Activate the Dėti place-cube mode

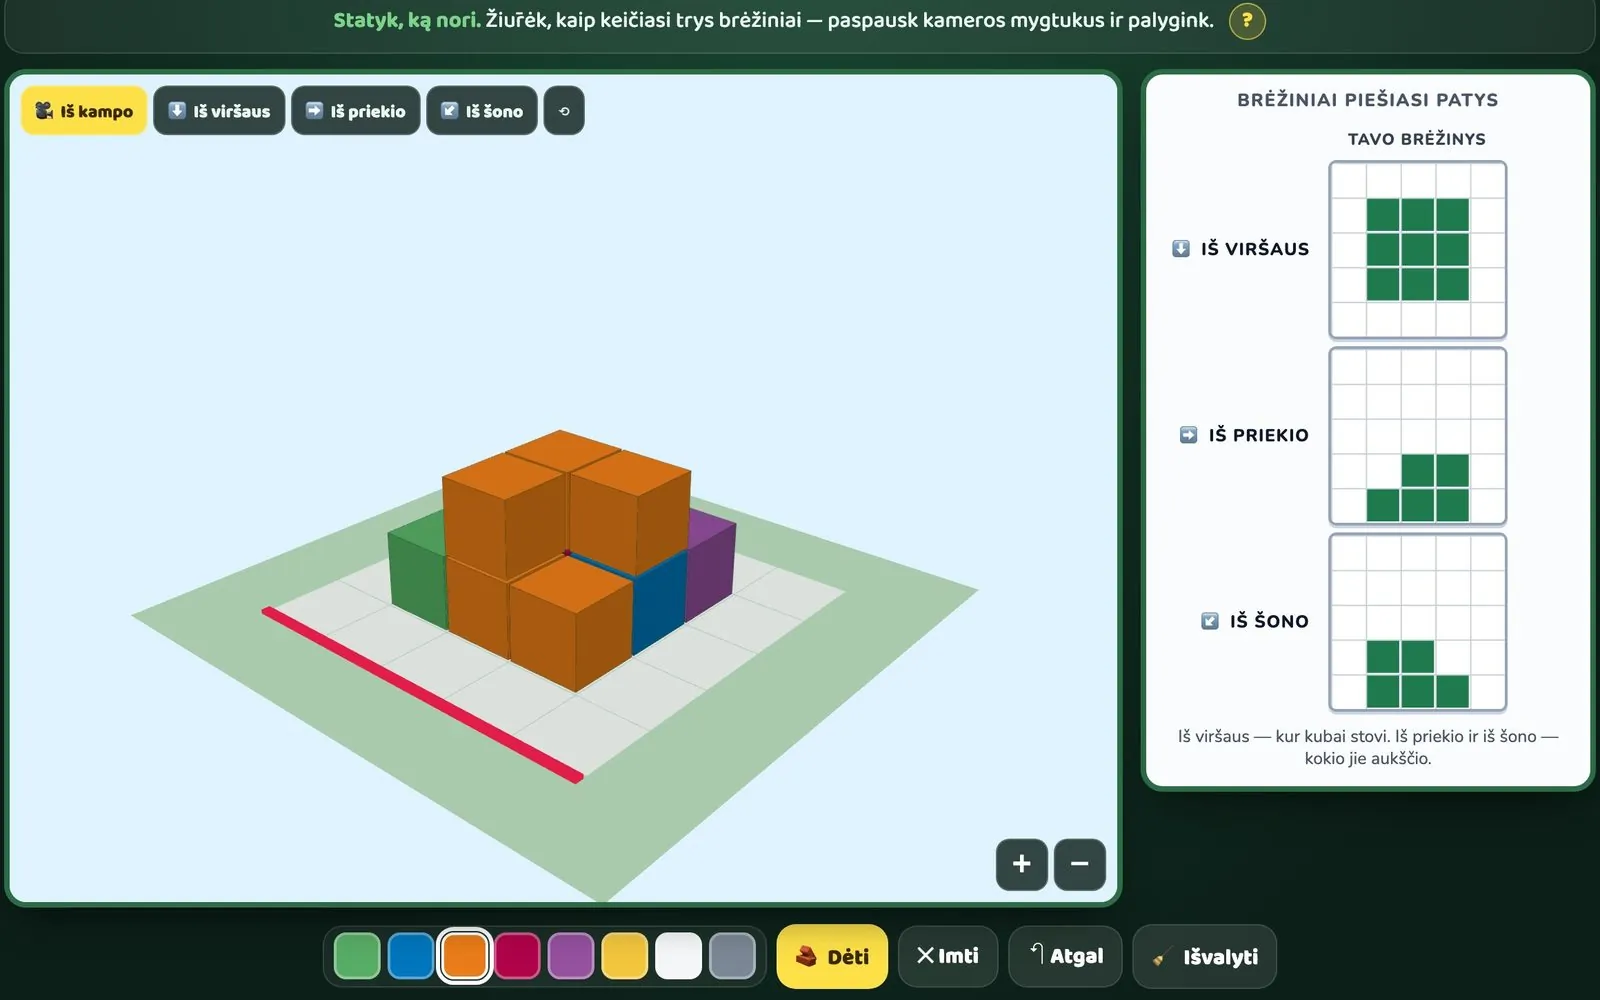(832, 956)
